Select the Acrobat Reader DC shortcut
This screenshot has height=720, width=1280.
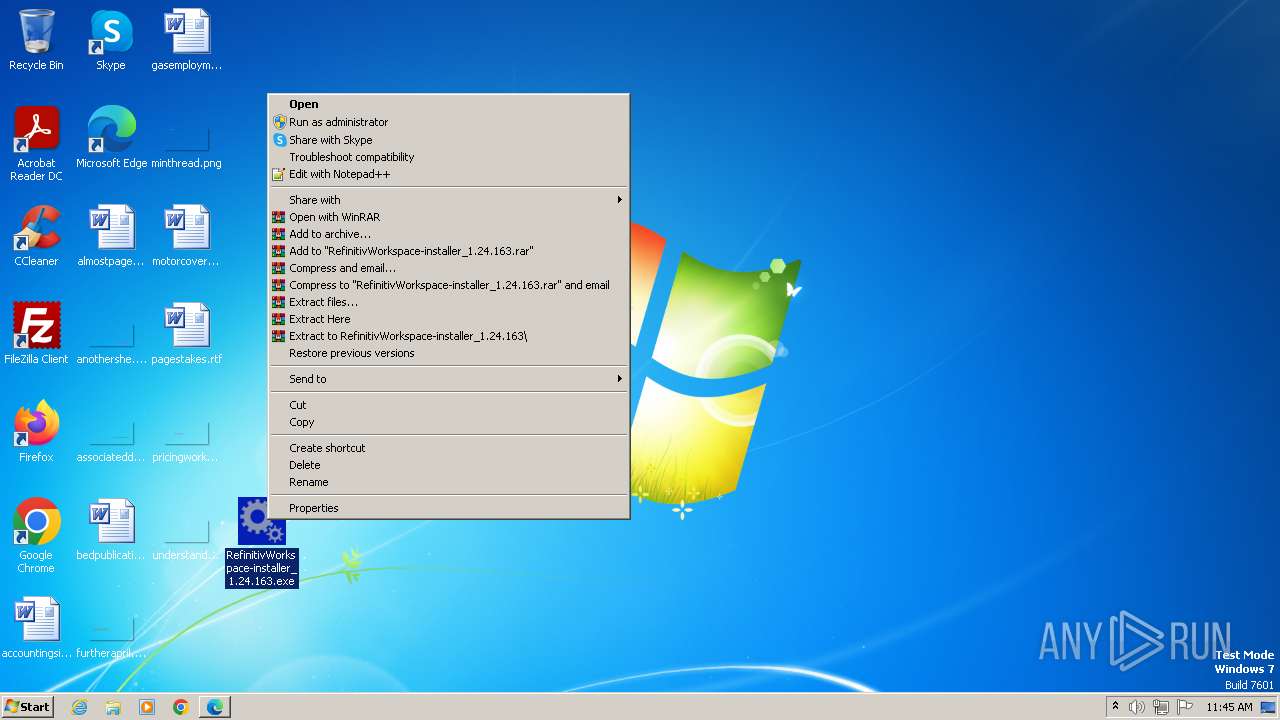pyautogui.click(x=36, y=143)
